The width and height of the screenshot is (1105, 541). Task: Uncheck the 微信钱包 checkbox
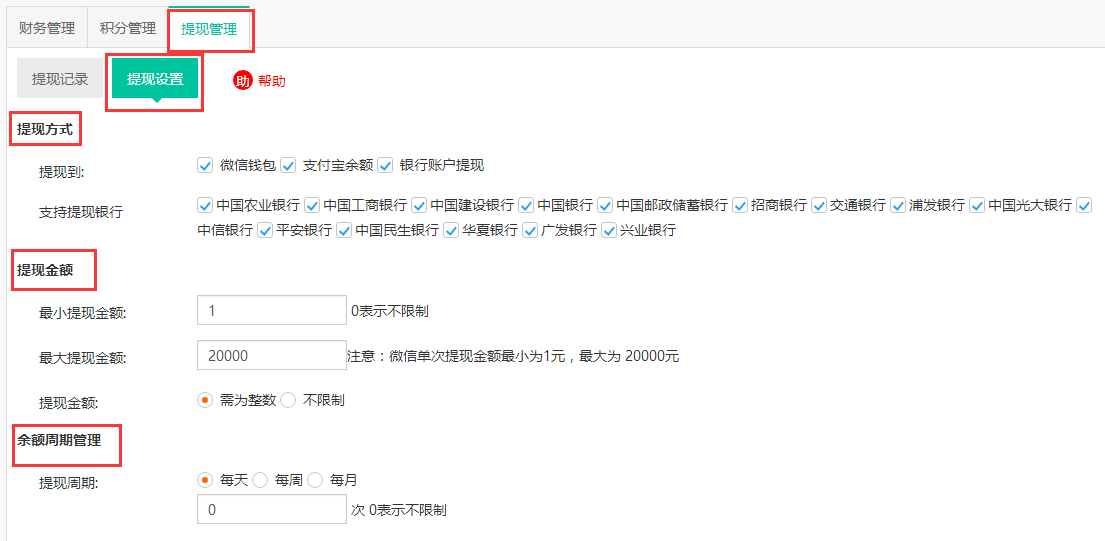point(206,165)
